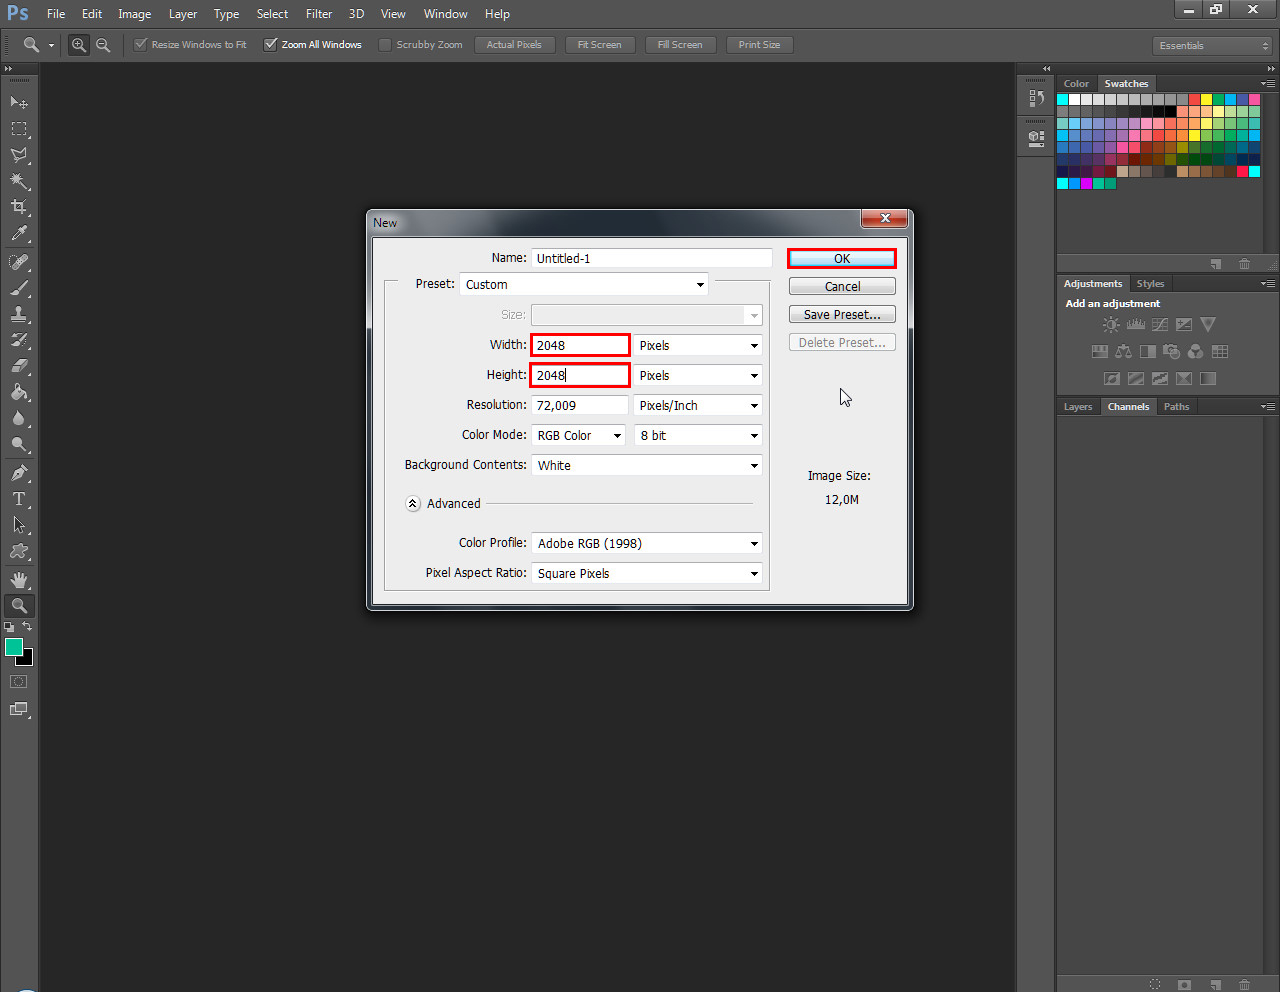Toggle Resize Windows to Fit checkbox
Screen dimensions: 1280x992
click(141, 44)
